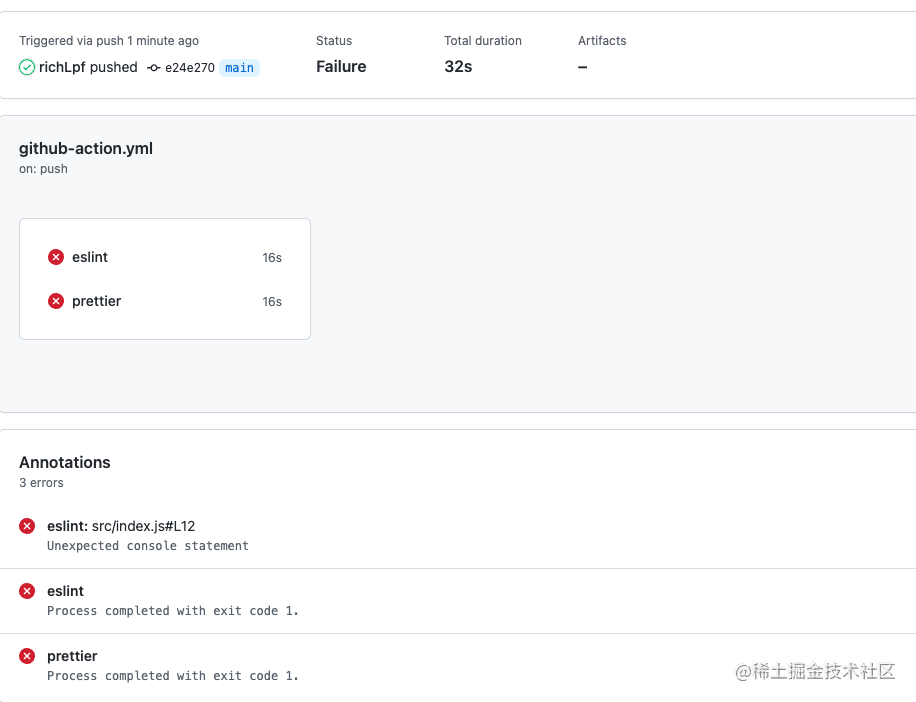Click the Annotations section heading
916x702 pixels.
point(65,463)
